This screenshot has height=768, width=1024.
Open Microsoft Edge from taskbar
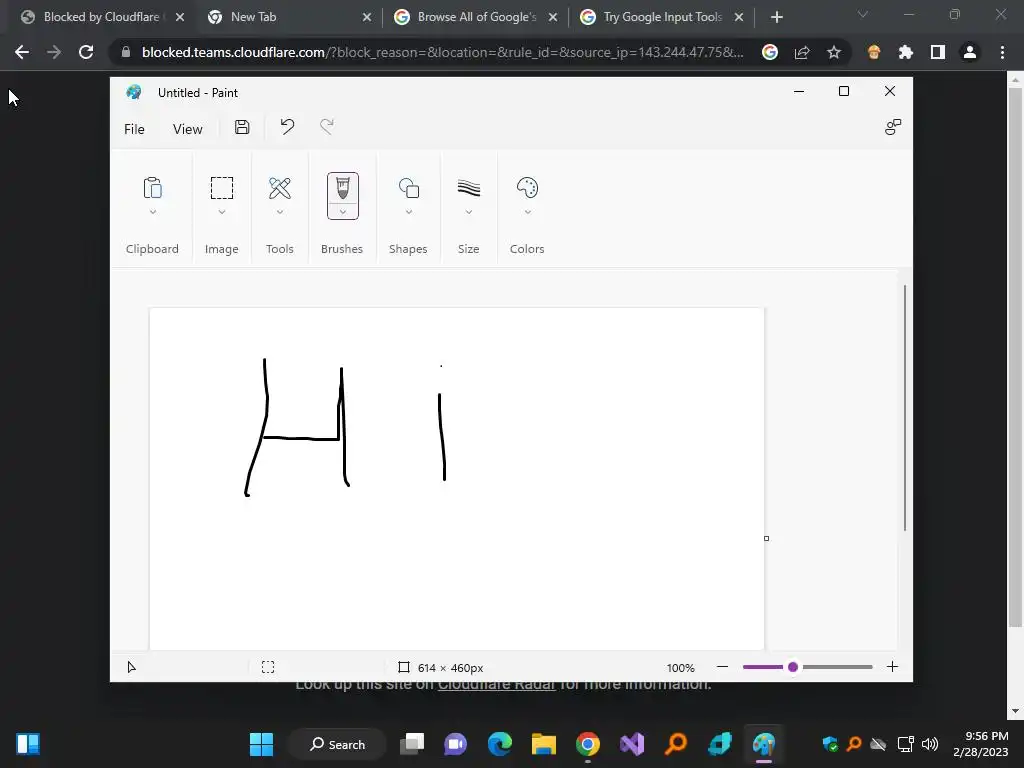500,744
